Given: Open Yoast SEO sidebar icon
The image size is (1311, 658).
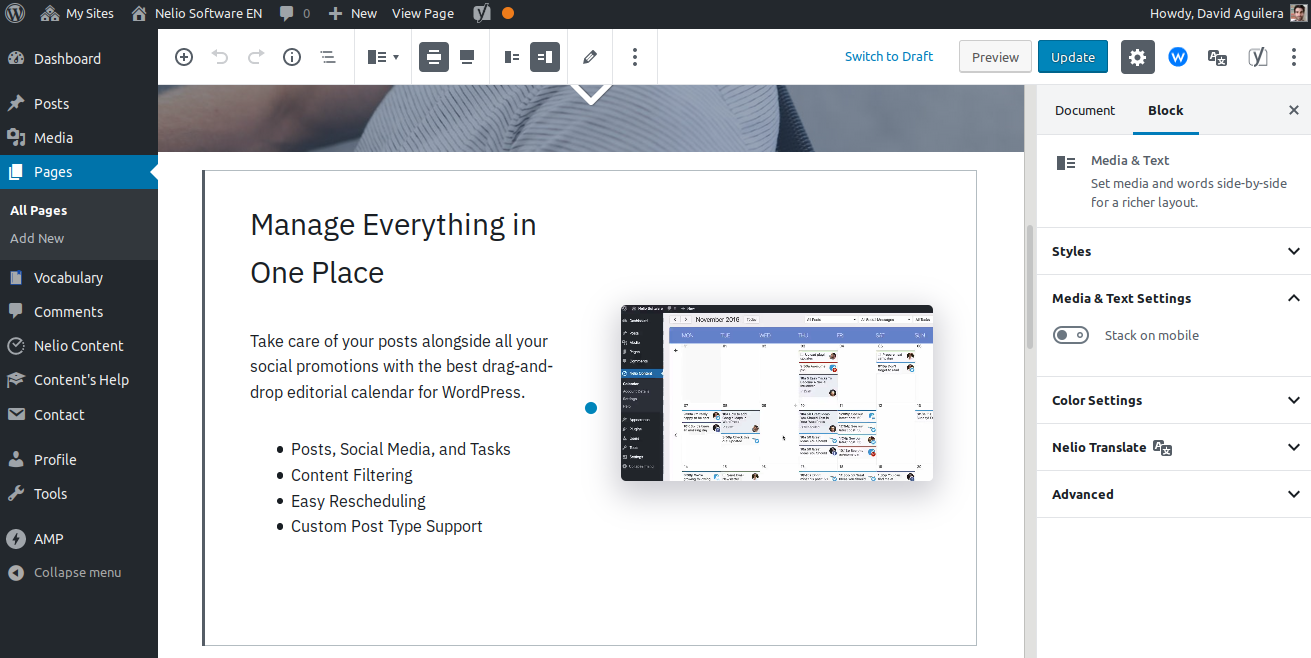Looking at the screenshot, I should click(x=1257, y=57).
